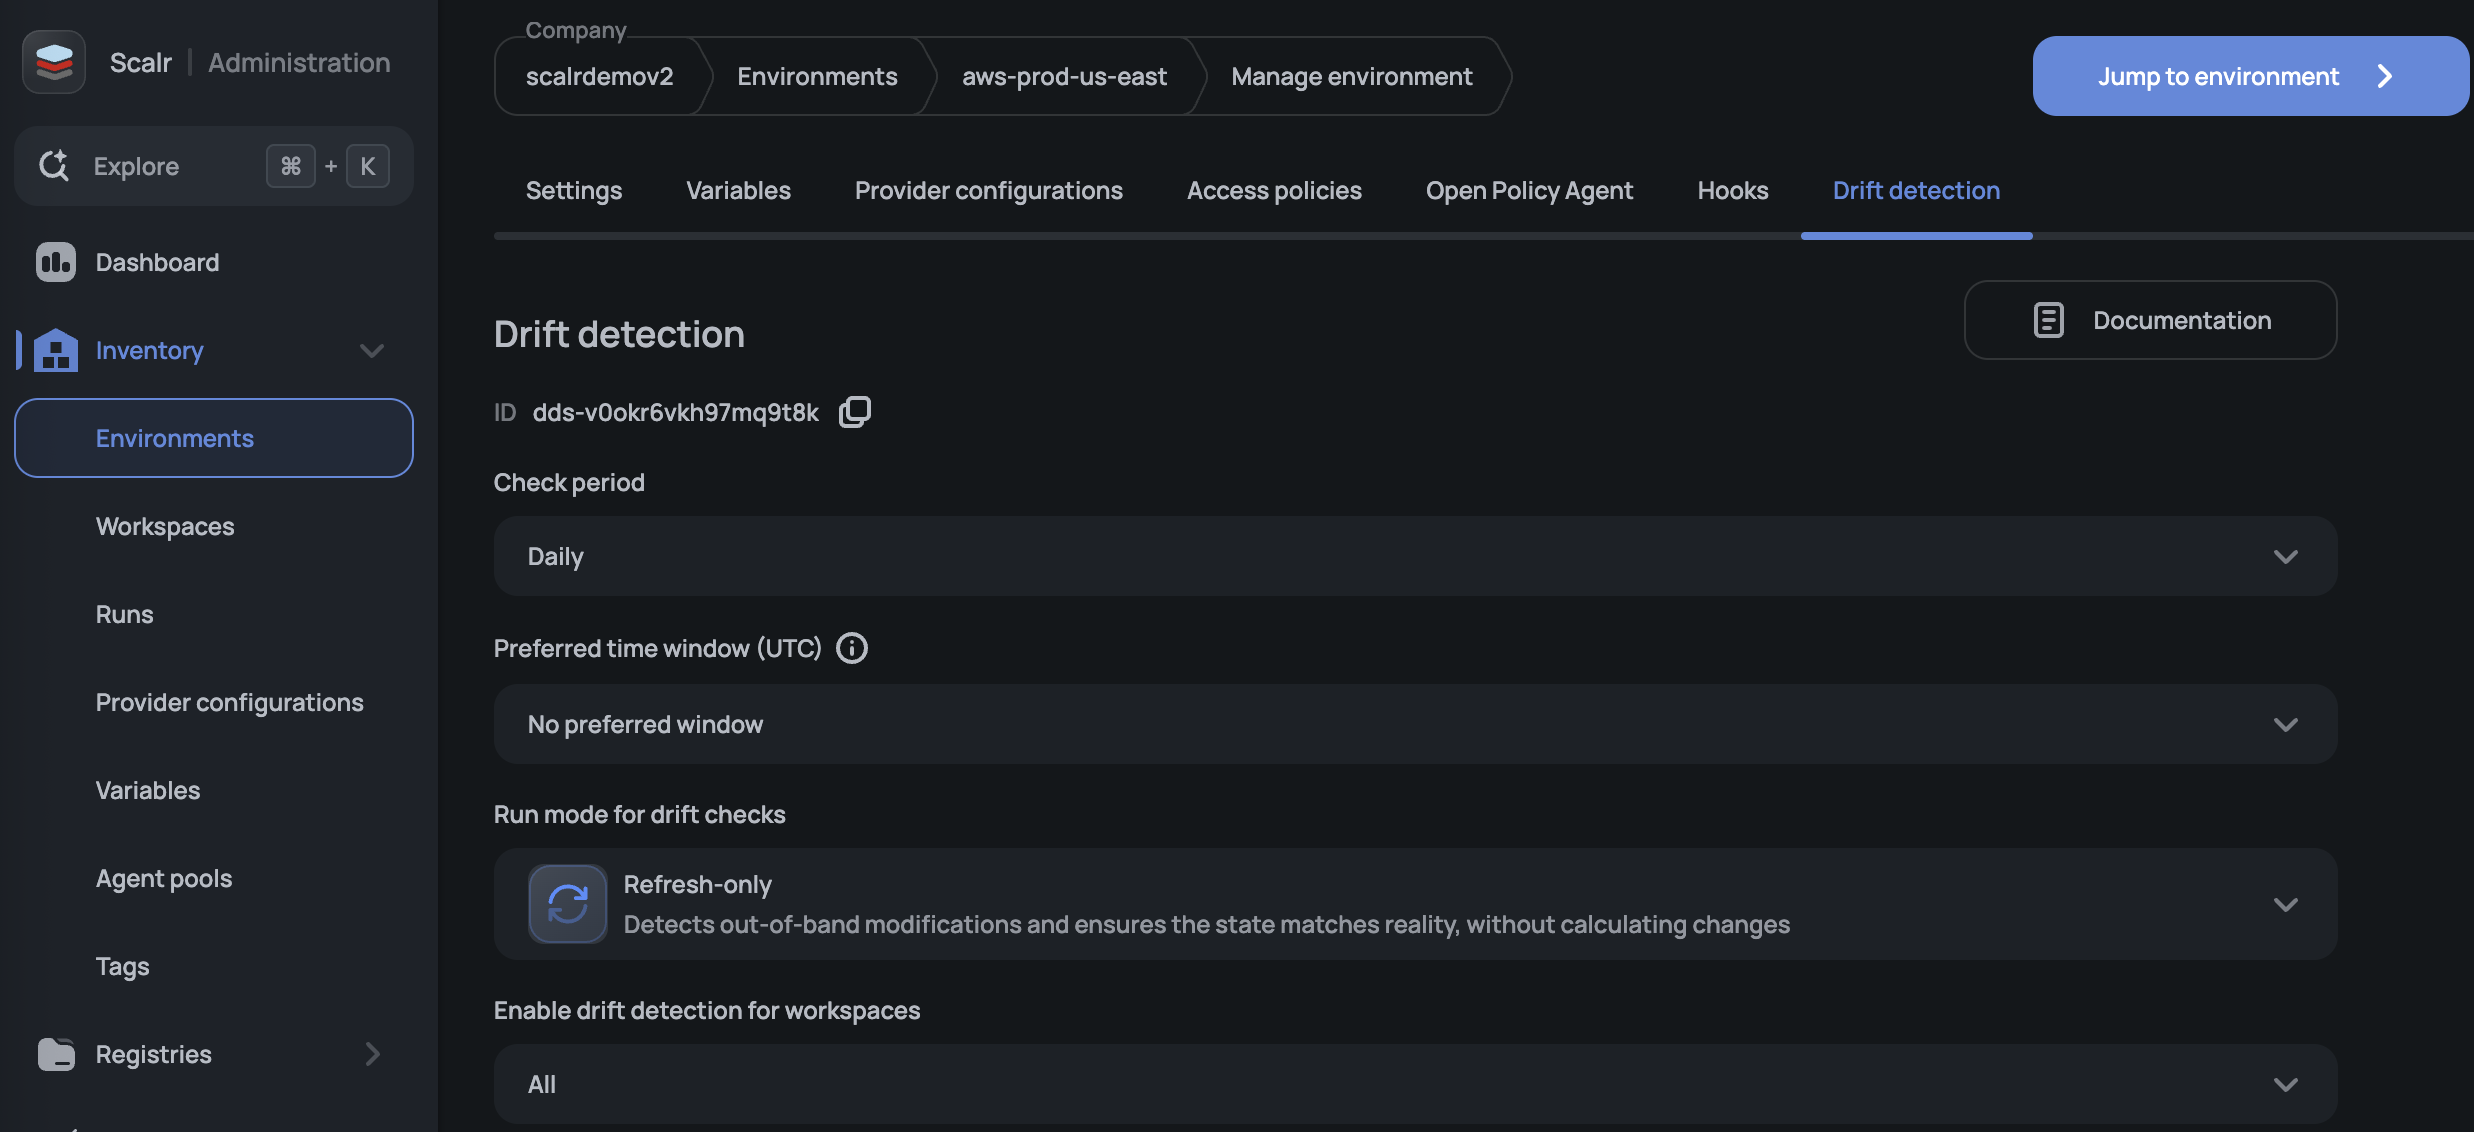Go to aws-prod-us-east breadcrumb
Screen dimensions: 2474x1132
pos(1064,76)
